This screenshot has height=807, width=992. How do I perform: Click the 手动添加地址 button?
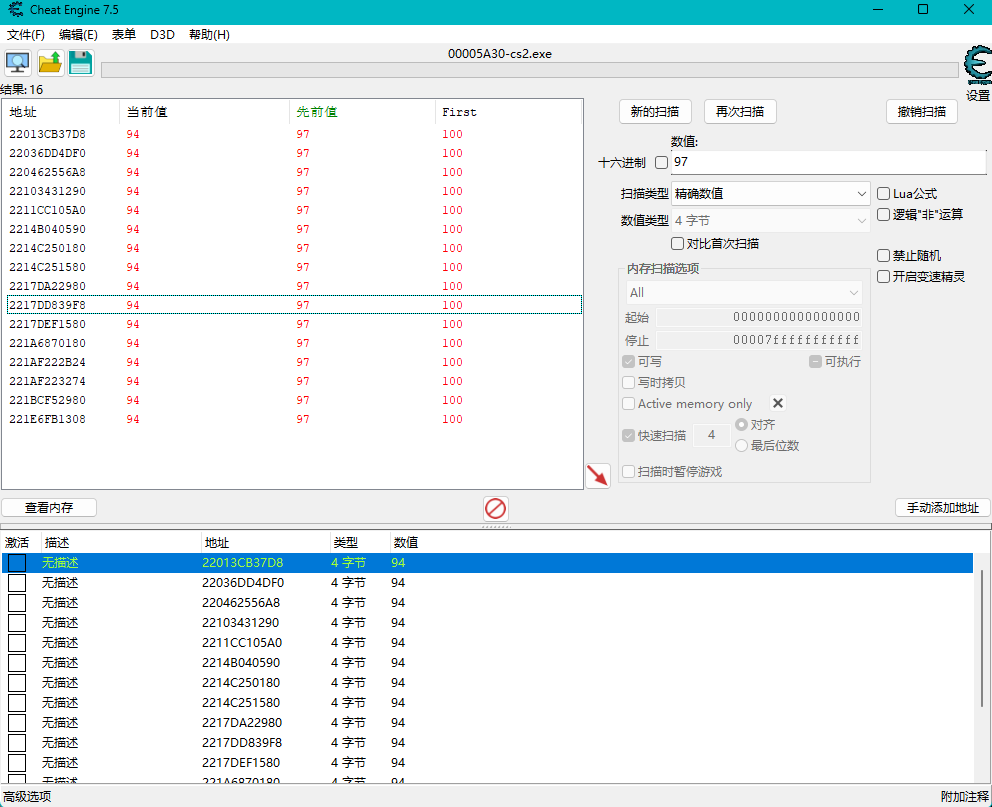943,507
